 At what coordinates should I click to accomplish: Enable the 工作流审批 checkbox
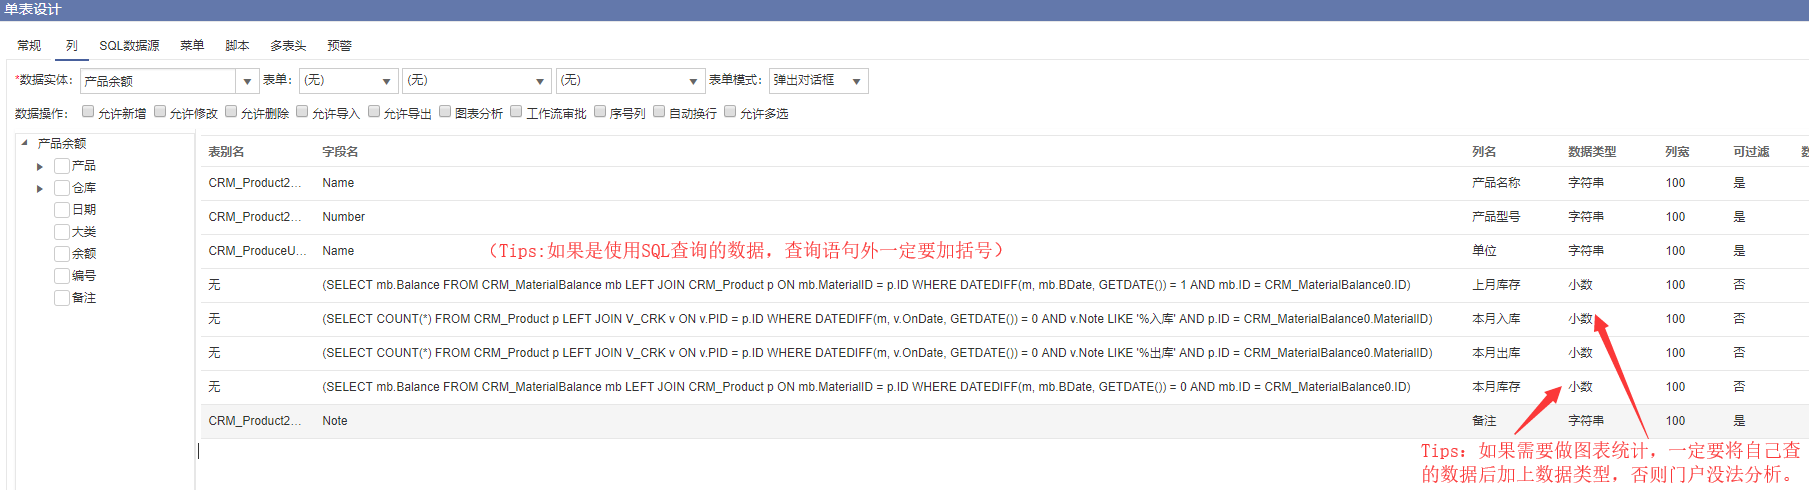click(516, 112)
